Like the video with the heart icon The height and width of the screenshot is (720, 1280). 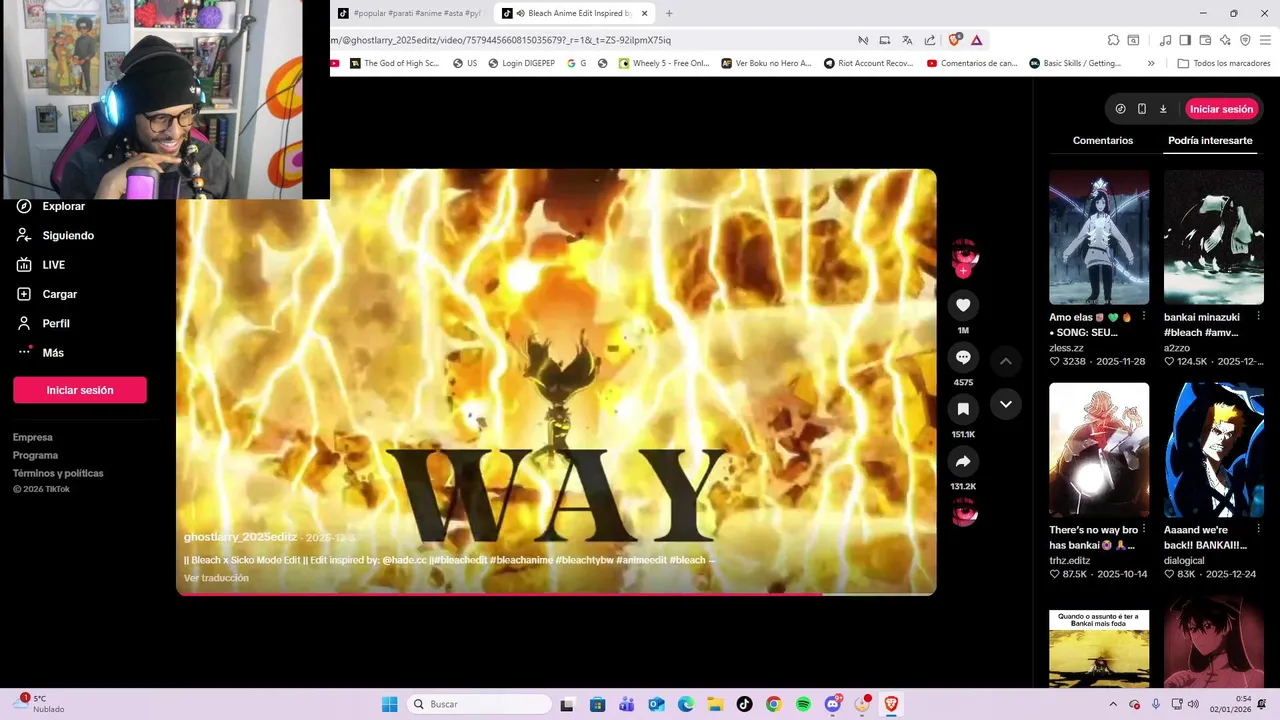coord(963,305)
